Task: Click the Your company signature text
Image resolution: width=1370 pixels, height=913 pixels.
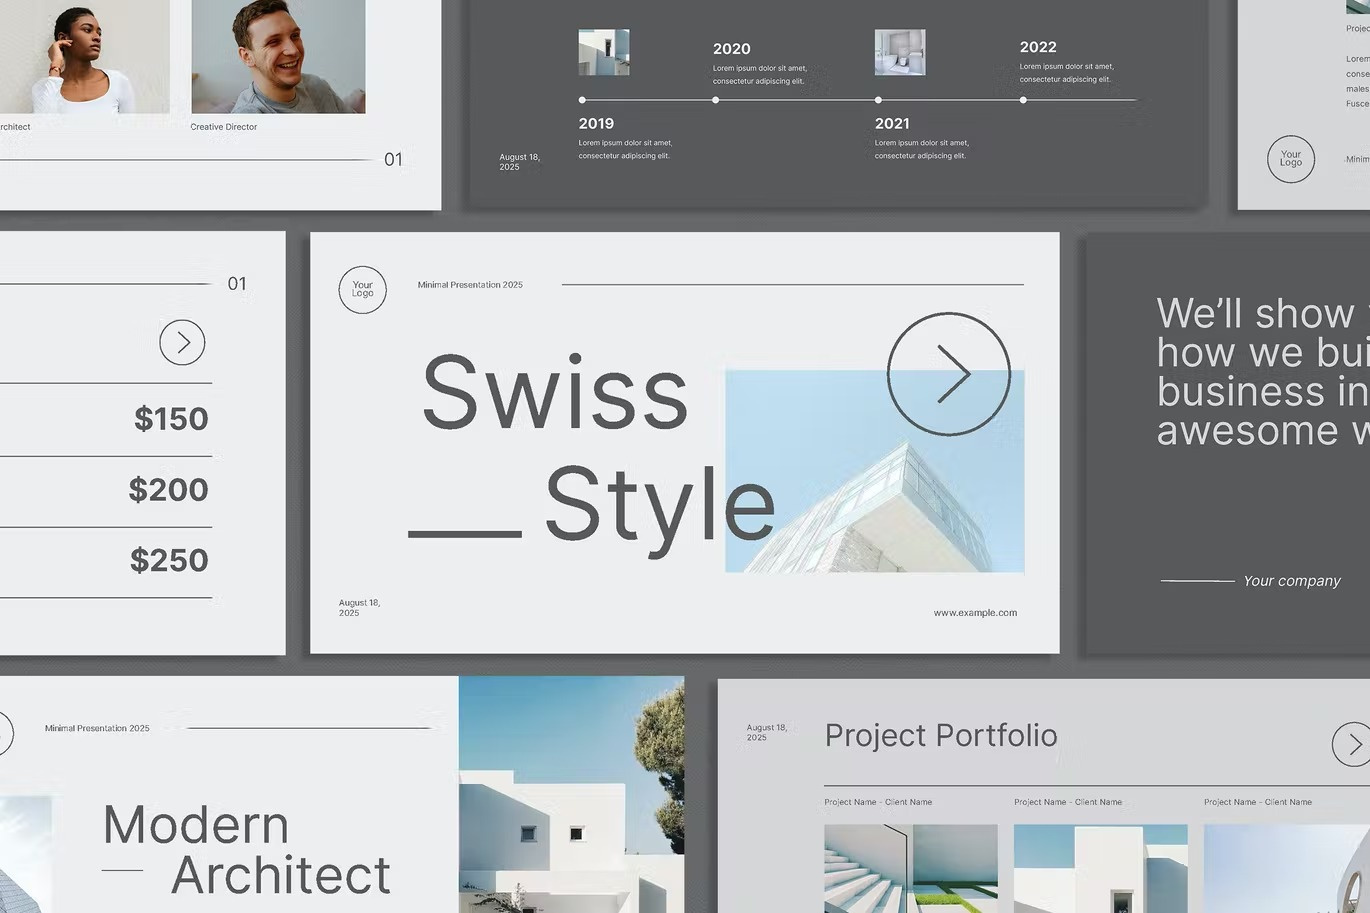Action: (x=1291, y=581)
